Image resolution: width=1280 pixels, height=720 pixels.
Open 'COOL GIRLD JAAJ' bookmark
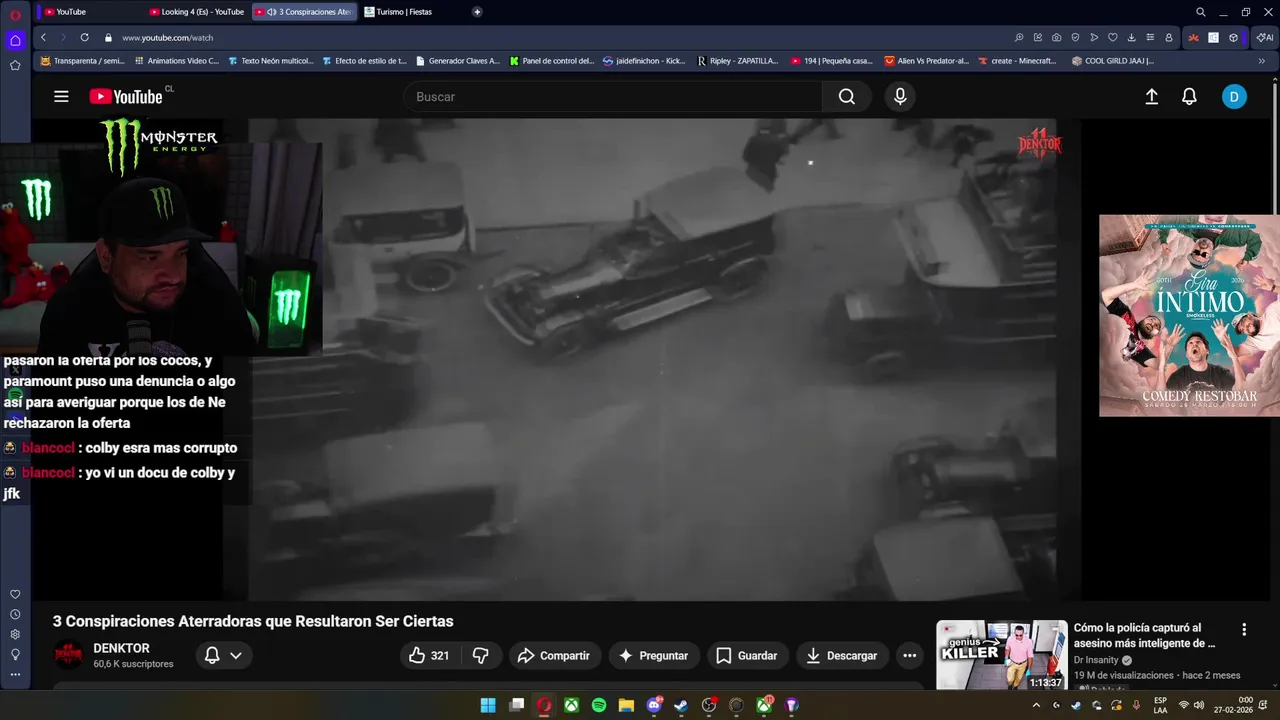point(1112,61)
